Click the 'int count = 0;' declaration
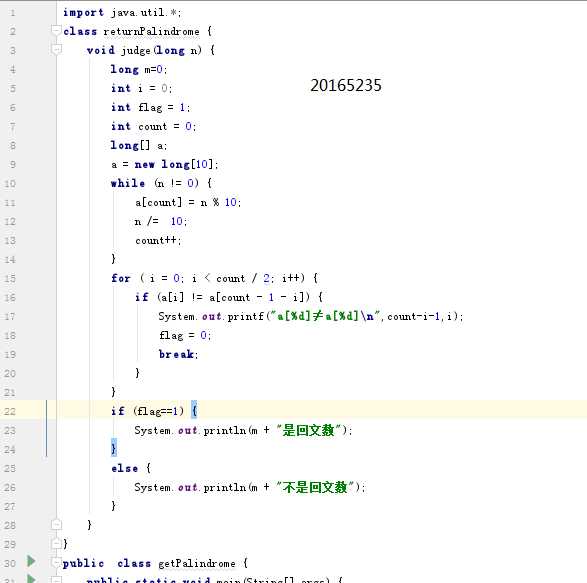The width and height of the screenshot is (587, 583). tap(153, 127)
